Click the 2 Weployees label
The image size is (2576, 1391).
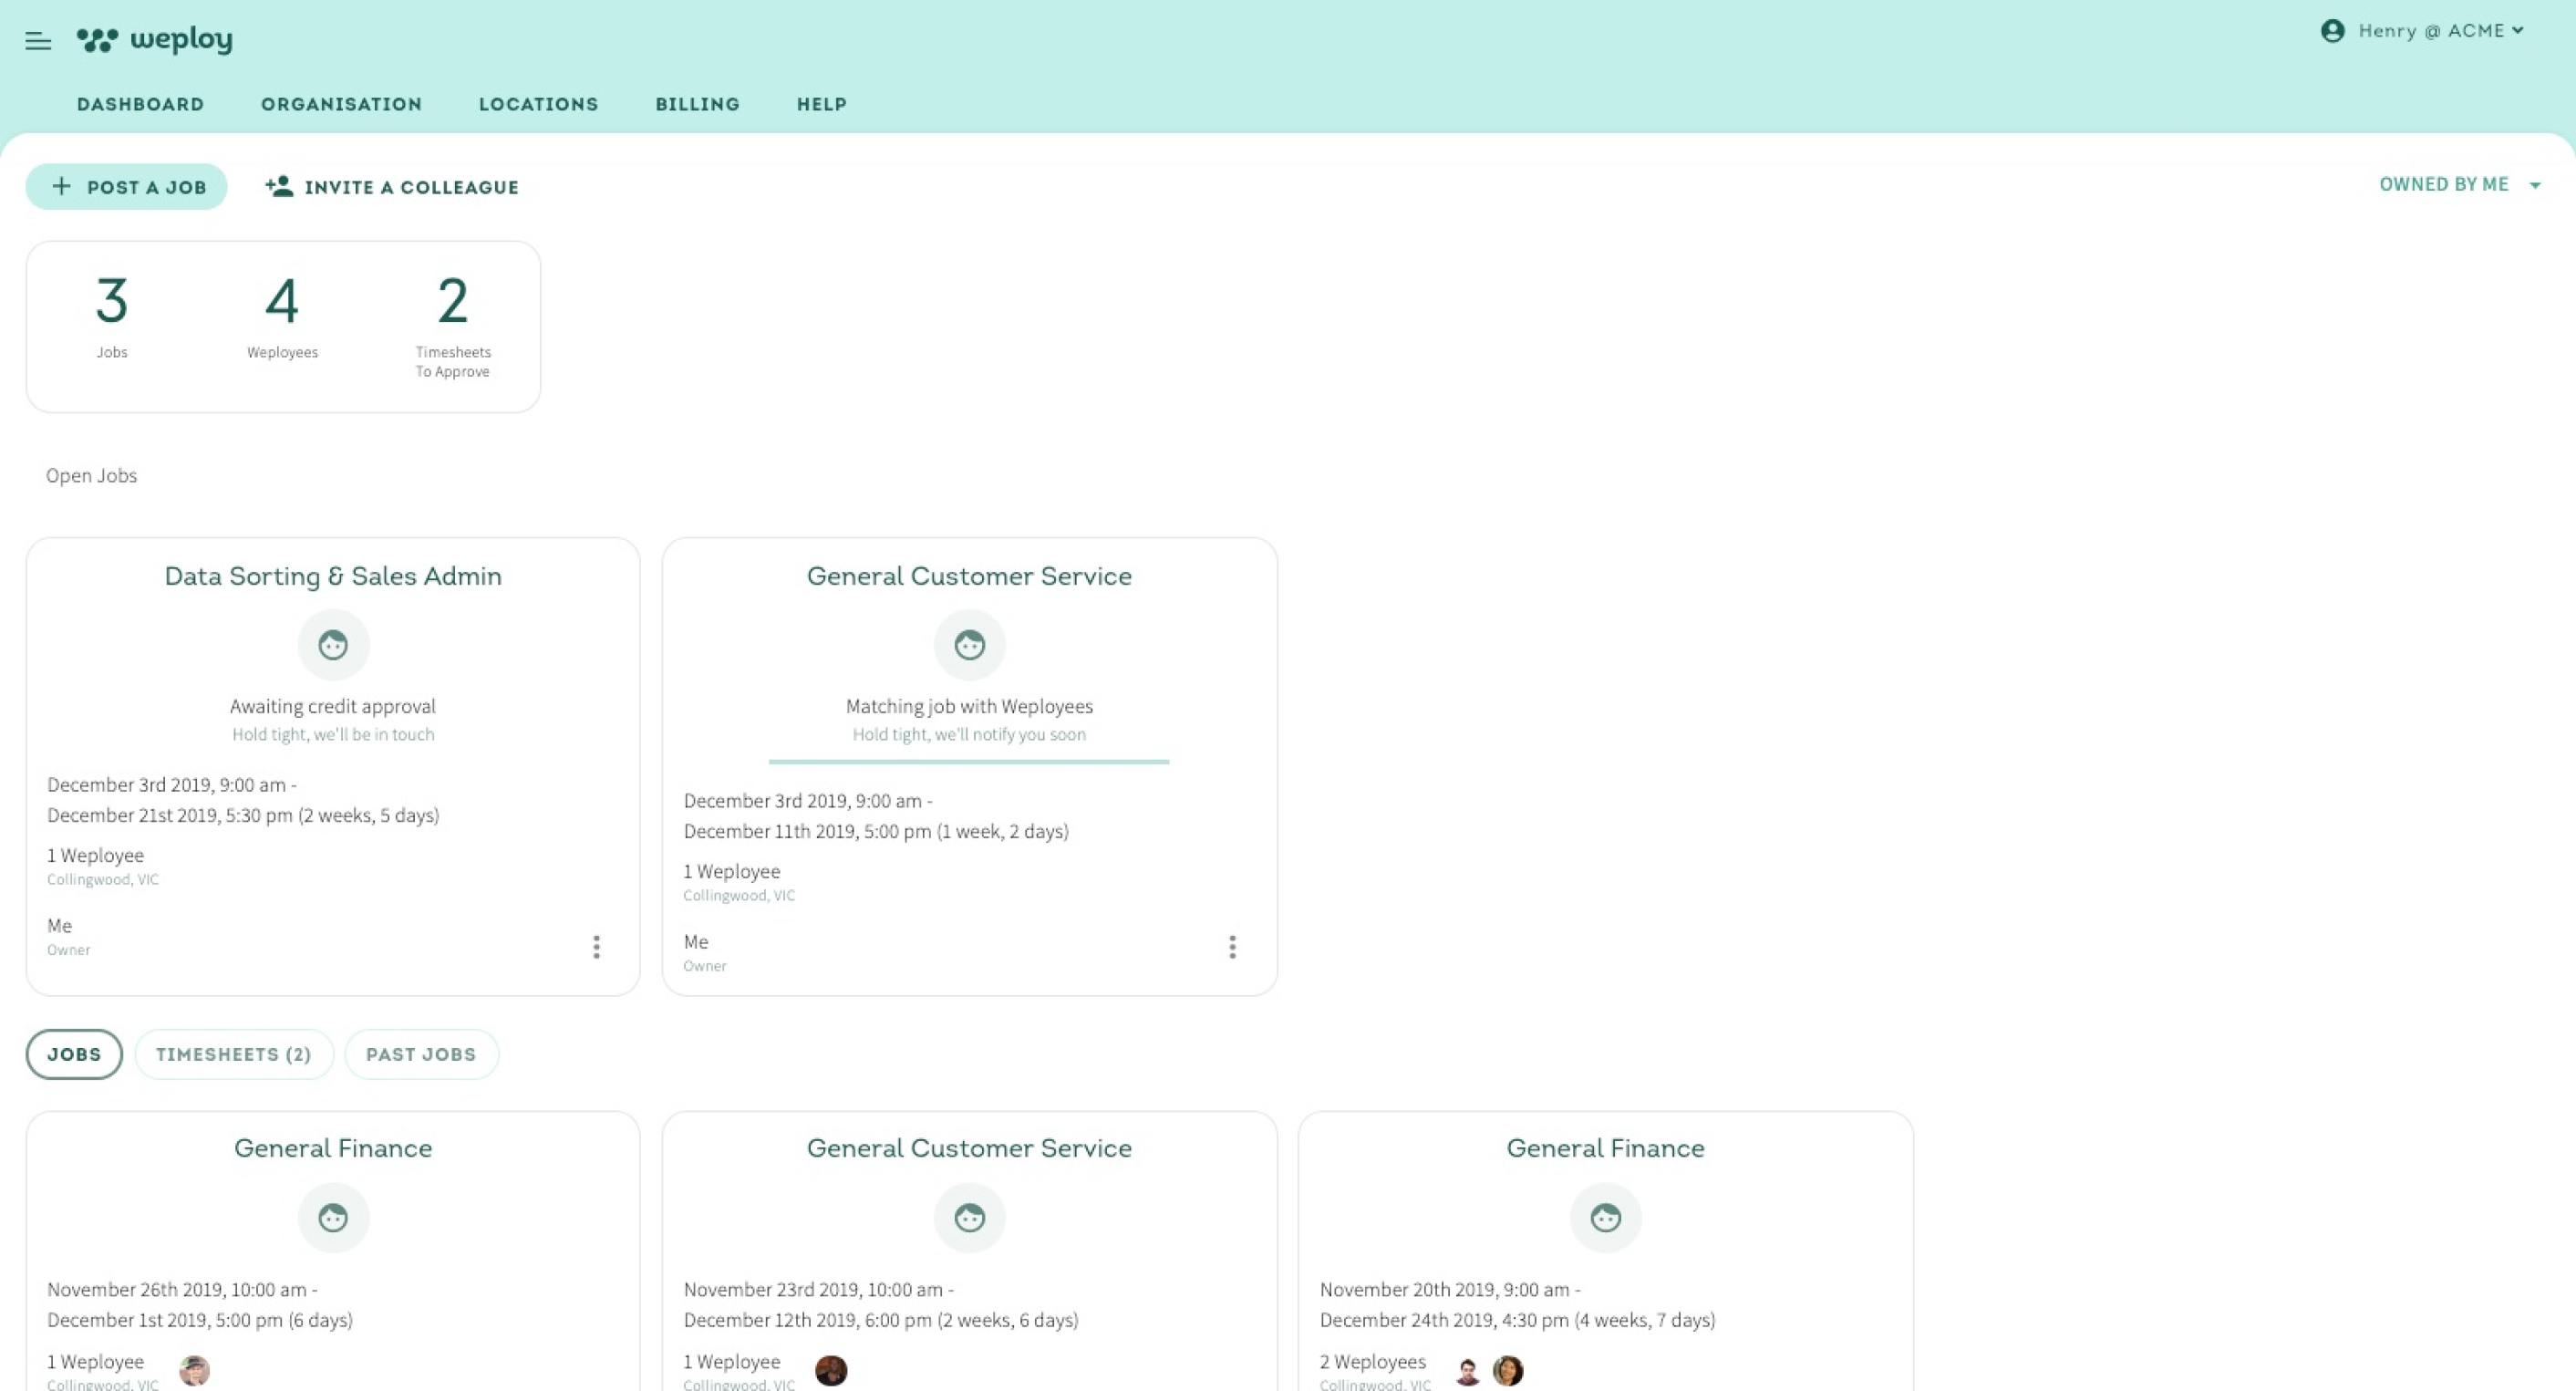(1373, 1362)
